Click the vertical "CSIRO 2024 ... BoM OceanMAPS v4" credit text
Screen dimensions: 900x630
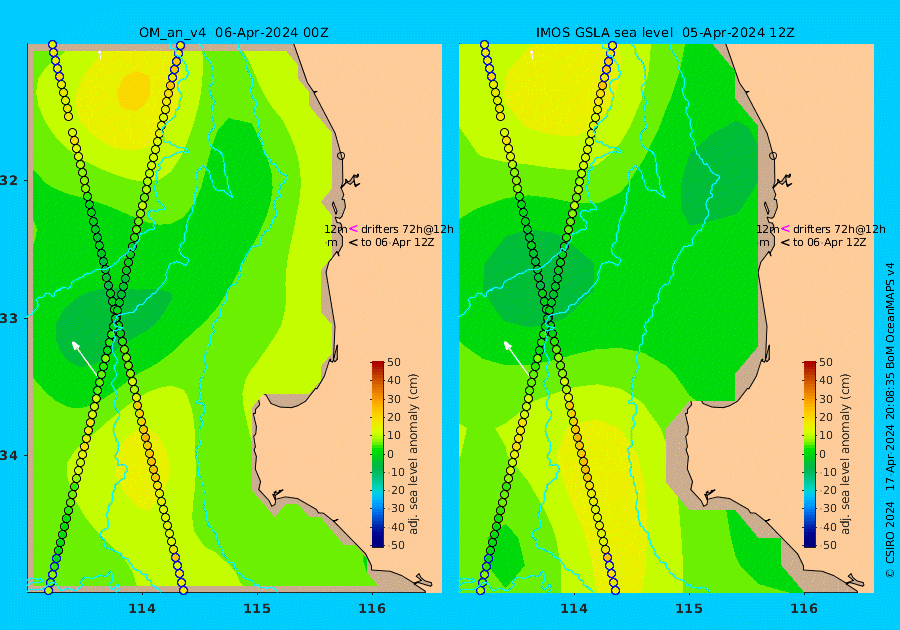click(890, 420)
